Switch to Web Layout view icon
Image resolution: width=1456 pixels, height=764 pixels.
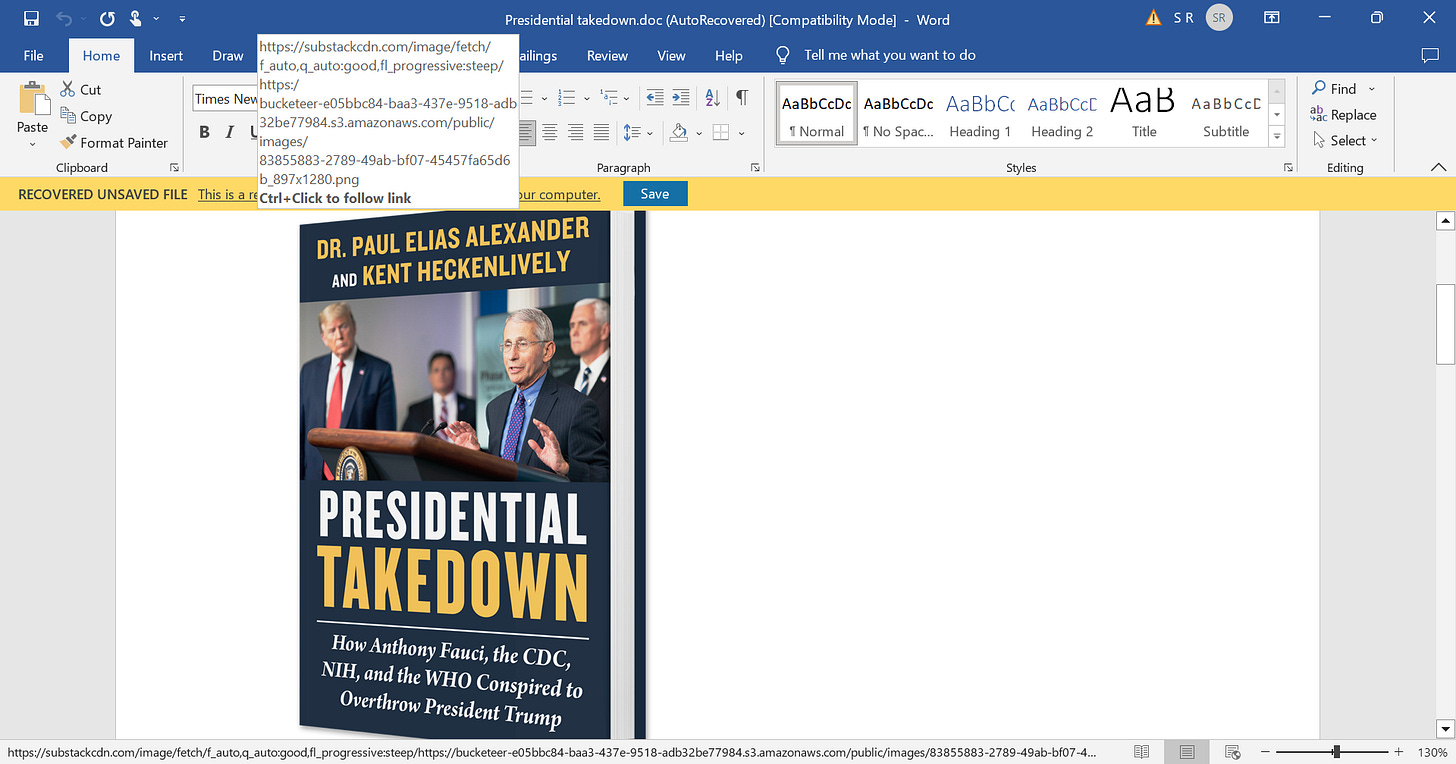point(1233,752)
